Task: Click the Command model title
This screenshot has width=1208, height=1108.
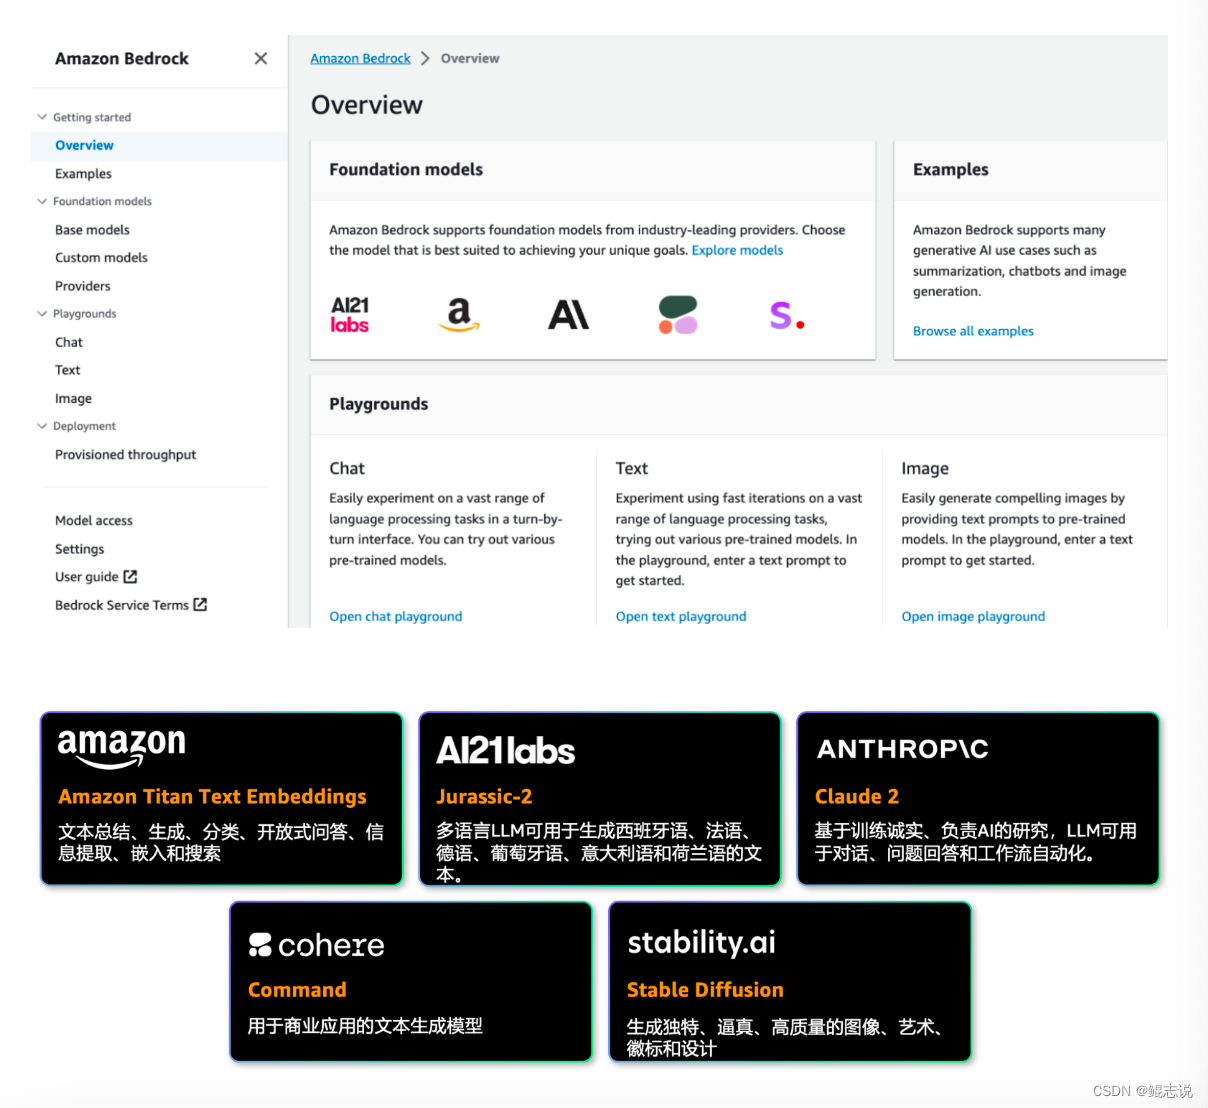Action: [x=297, y=989]
